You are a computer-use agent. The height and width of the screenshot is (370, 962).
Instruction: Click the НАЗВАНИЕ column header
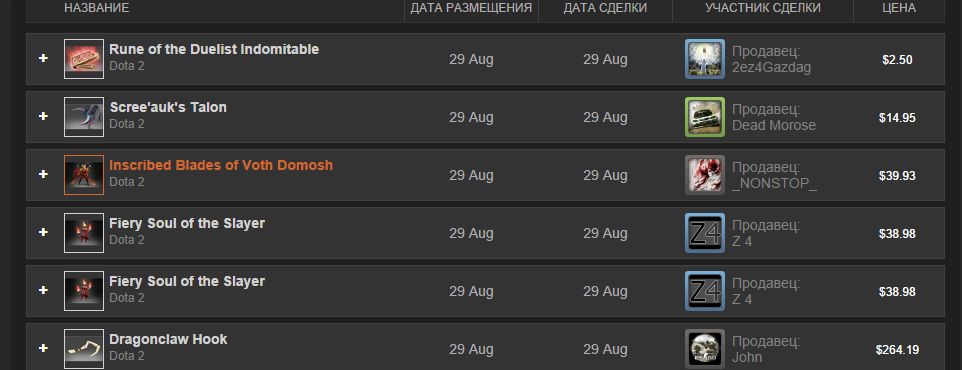pos(96,8)
